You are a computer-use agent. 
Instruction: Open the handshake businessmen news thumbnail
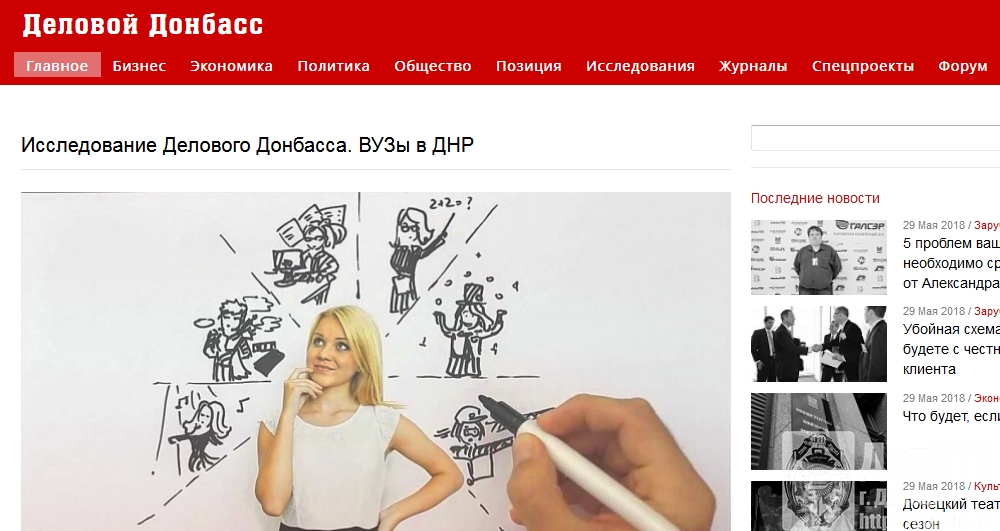pyautogui.click(x=819, y=344)
